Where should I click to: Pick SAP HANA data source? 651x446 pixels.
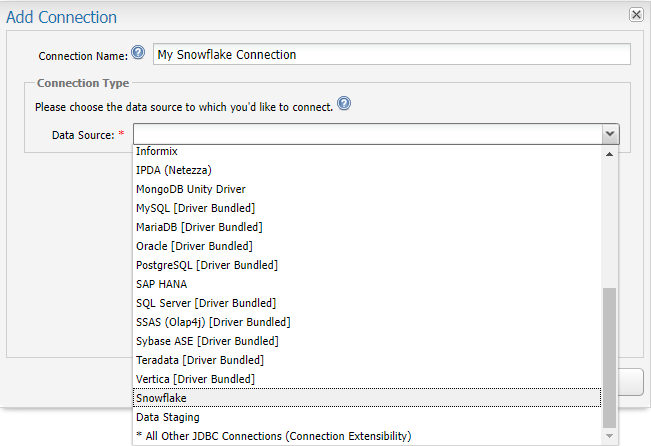(x=367, y=284)
